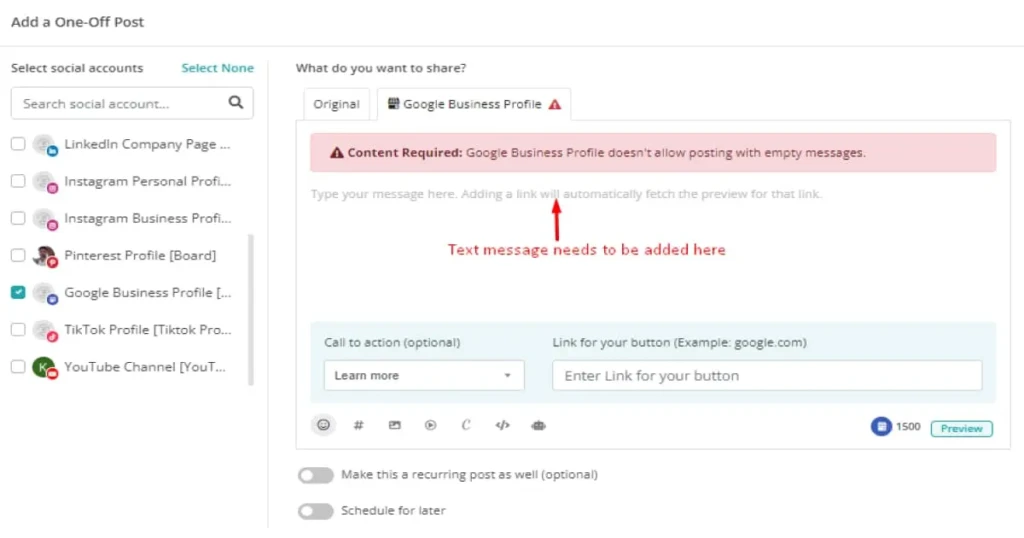Screen dimensions: 1024x538
Task: Click the code brackets icon
Action: click(502, 425)
